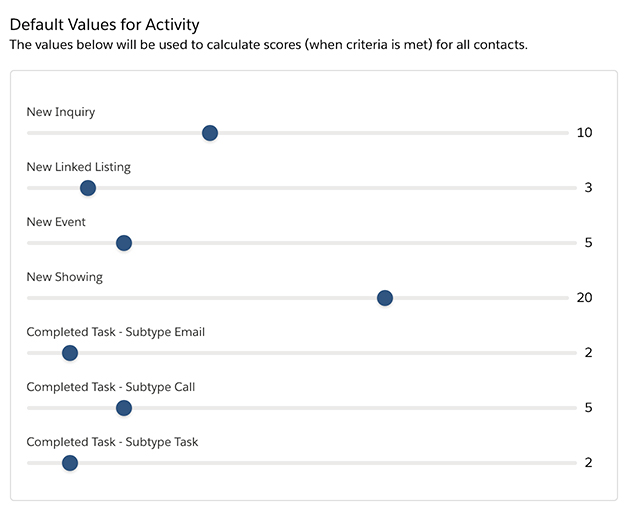Click the New Showing label
Viewport: 627px width, 513px height.
[x=64, y=277]
